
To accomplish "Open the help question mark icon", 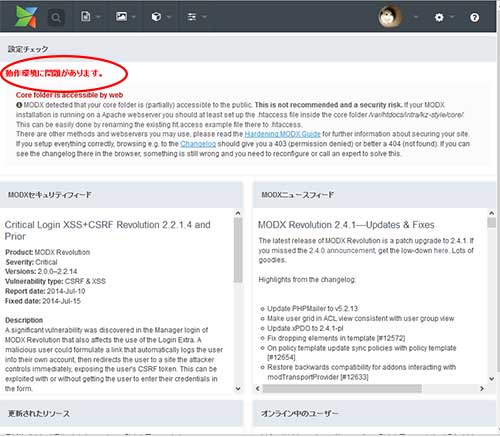I will coord(474,17).
